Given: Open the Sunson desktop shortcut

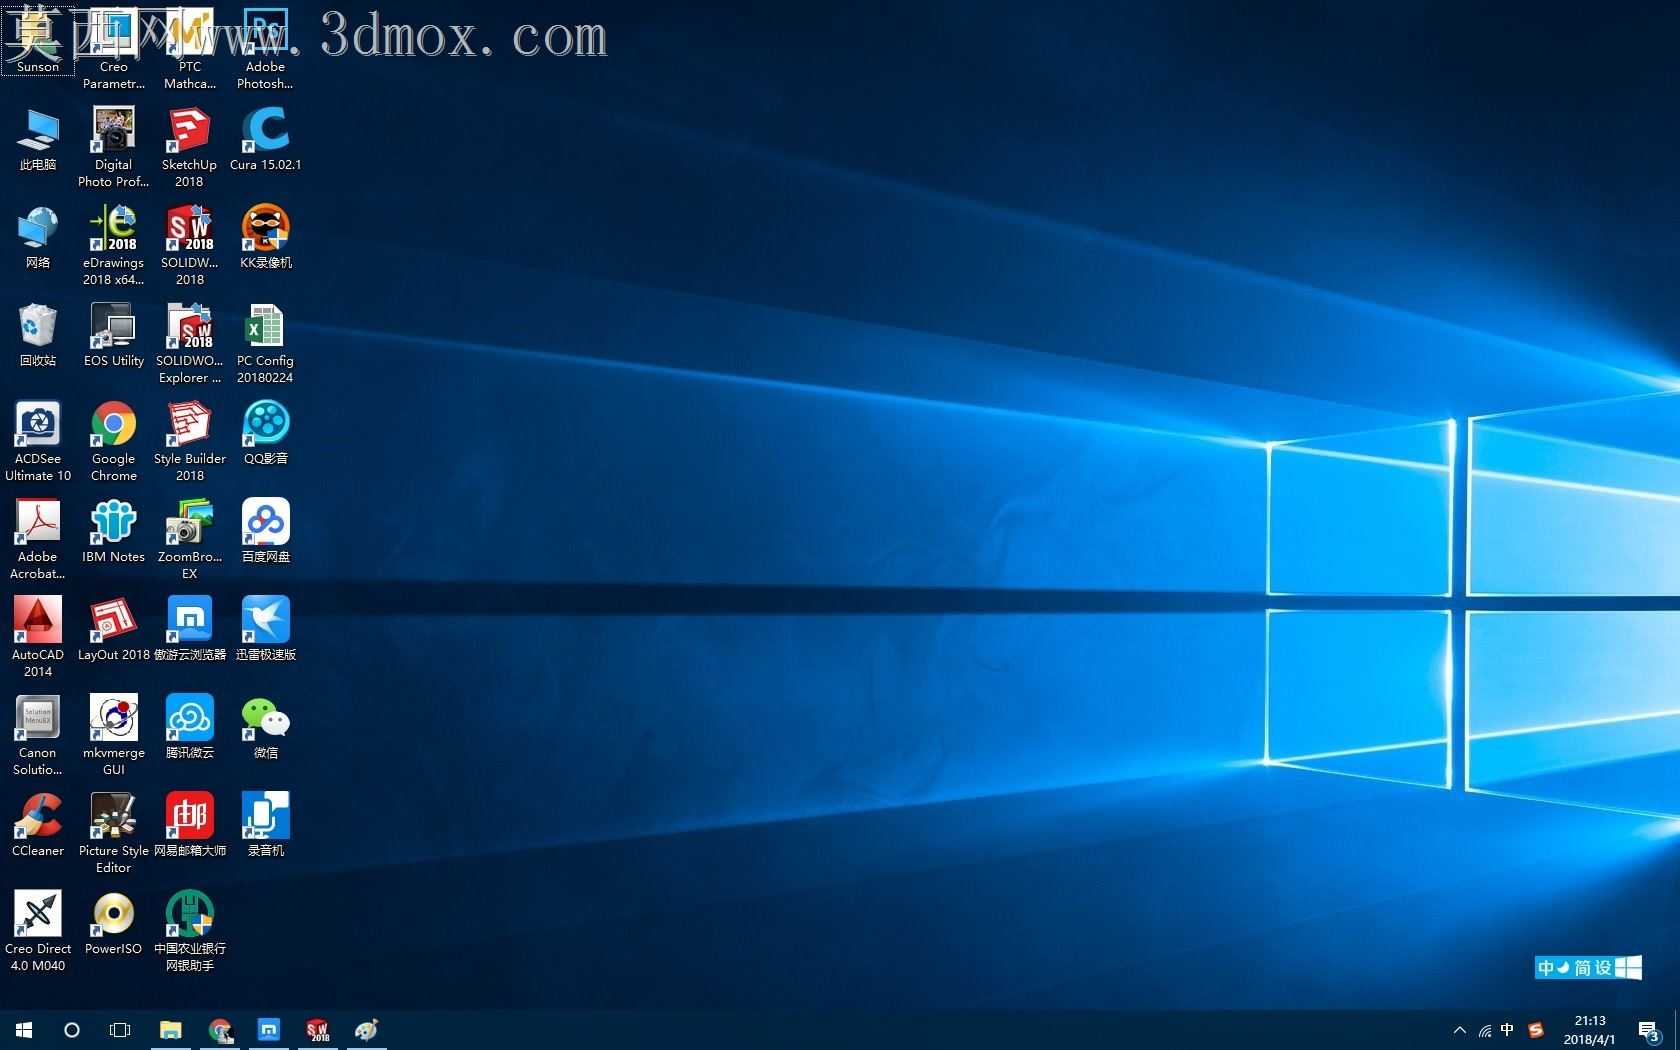Looking at the screenshot, I should tap(38, 40).
